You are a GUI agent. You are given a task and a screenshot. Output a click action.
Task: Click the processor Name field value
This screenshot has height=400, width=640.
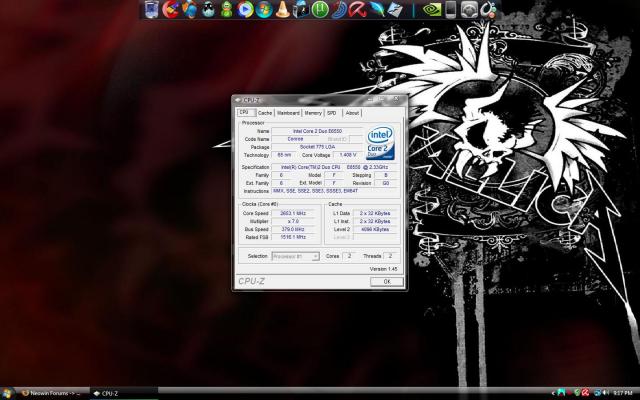point(317,131)
